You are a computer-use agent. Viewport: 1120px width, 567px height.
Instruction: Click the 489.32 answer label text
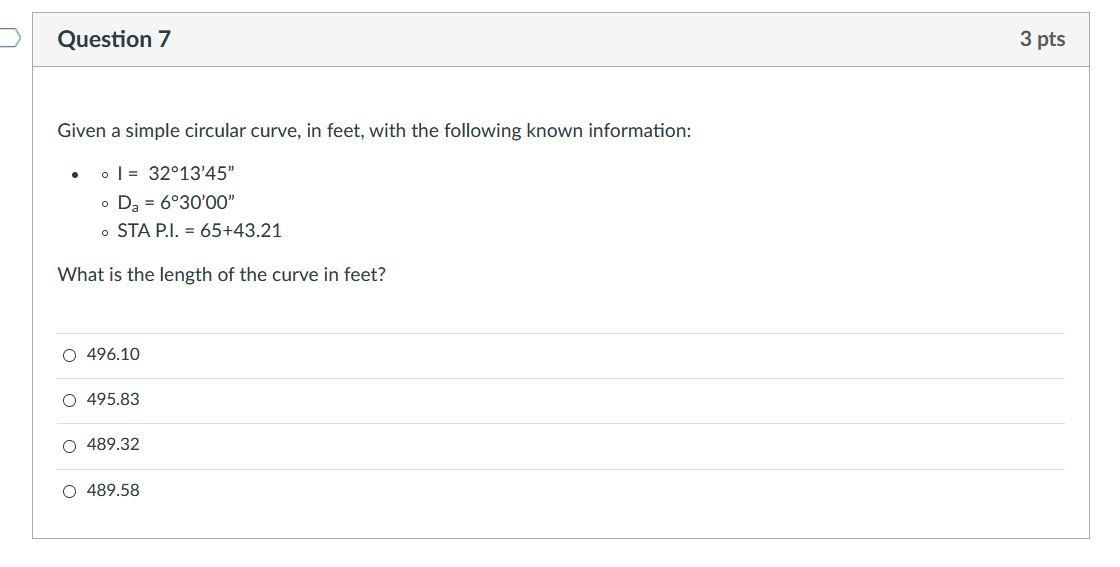click(x=113, y=444)
